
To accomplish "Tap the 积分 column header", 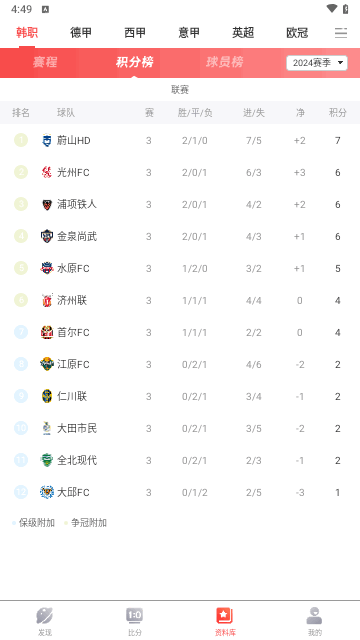I will pos(338,113).
